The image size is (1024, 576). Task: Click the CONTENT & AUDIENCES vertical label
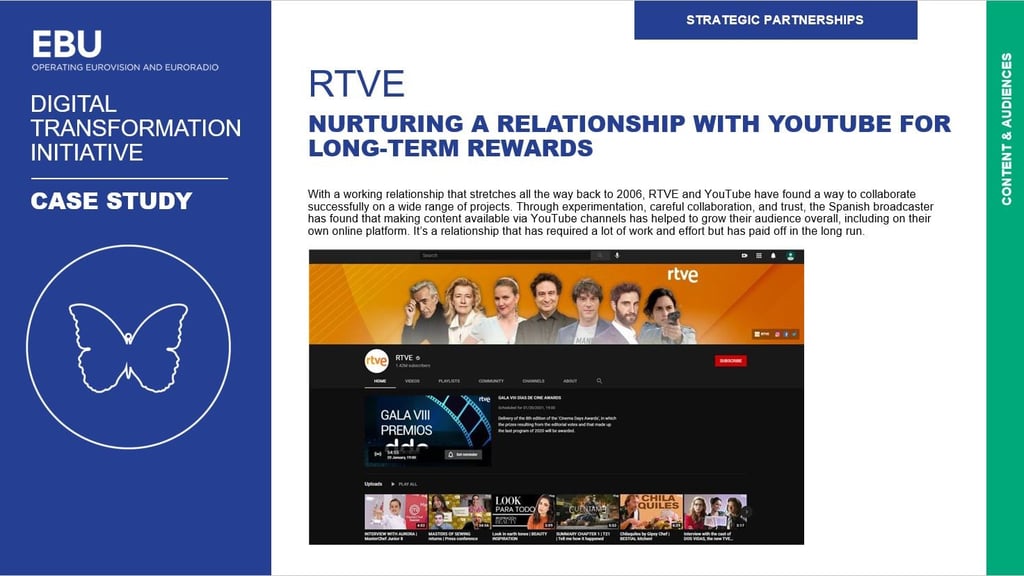coord(1006,129)
